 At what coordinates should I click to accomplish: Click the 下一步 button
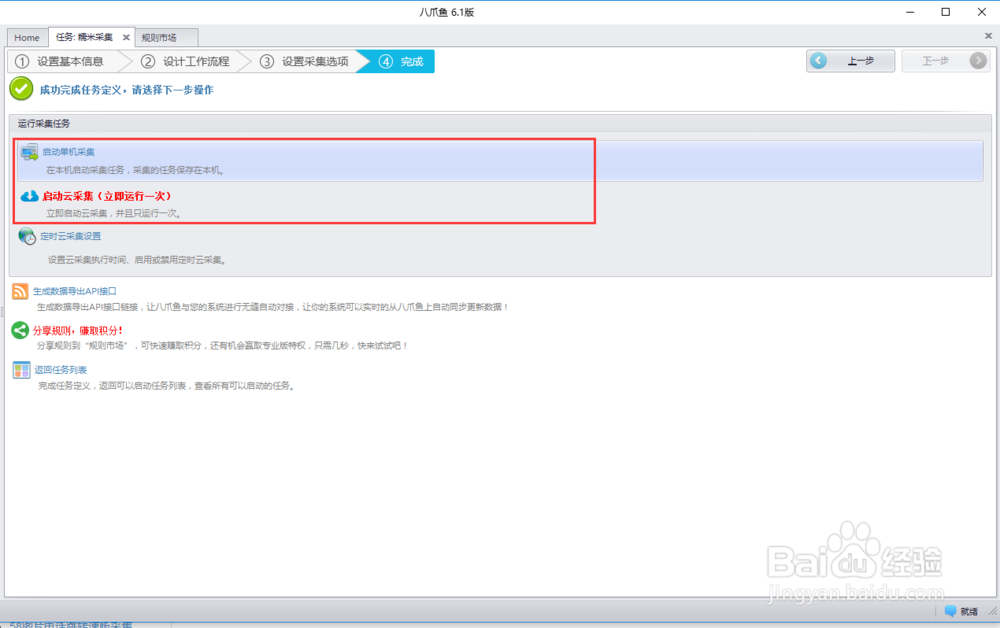pyautogui.click(x=945, y=61)
